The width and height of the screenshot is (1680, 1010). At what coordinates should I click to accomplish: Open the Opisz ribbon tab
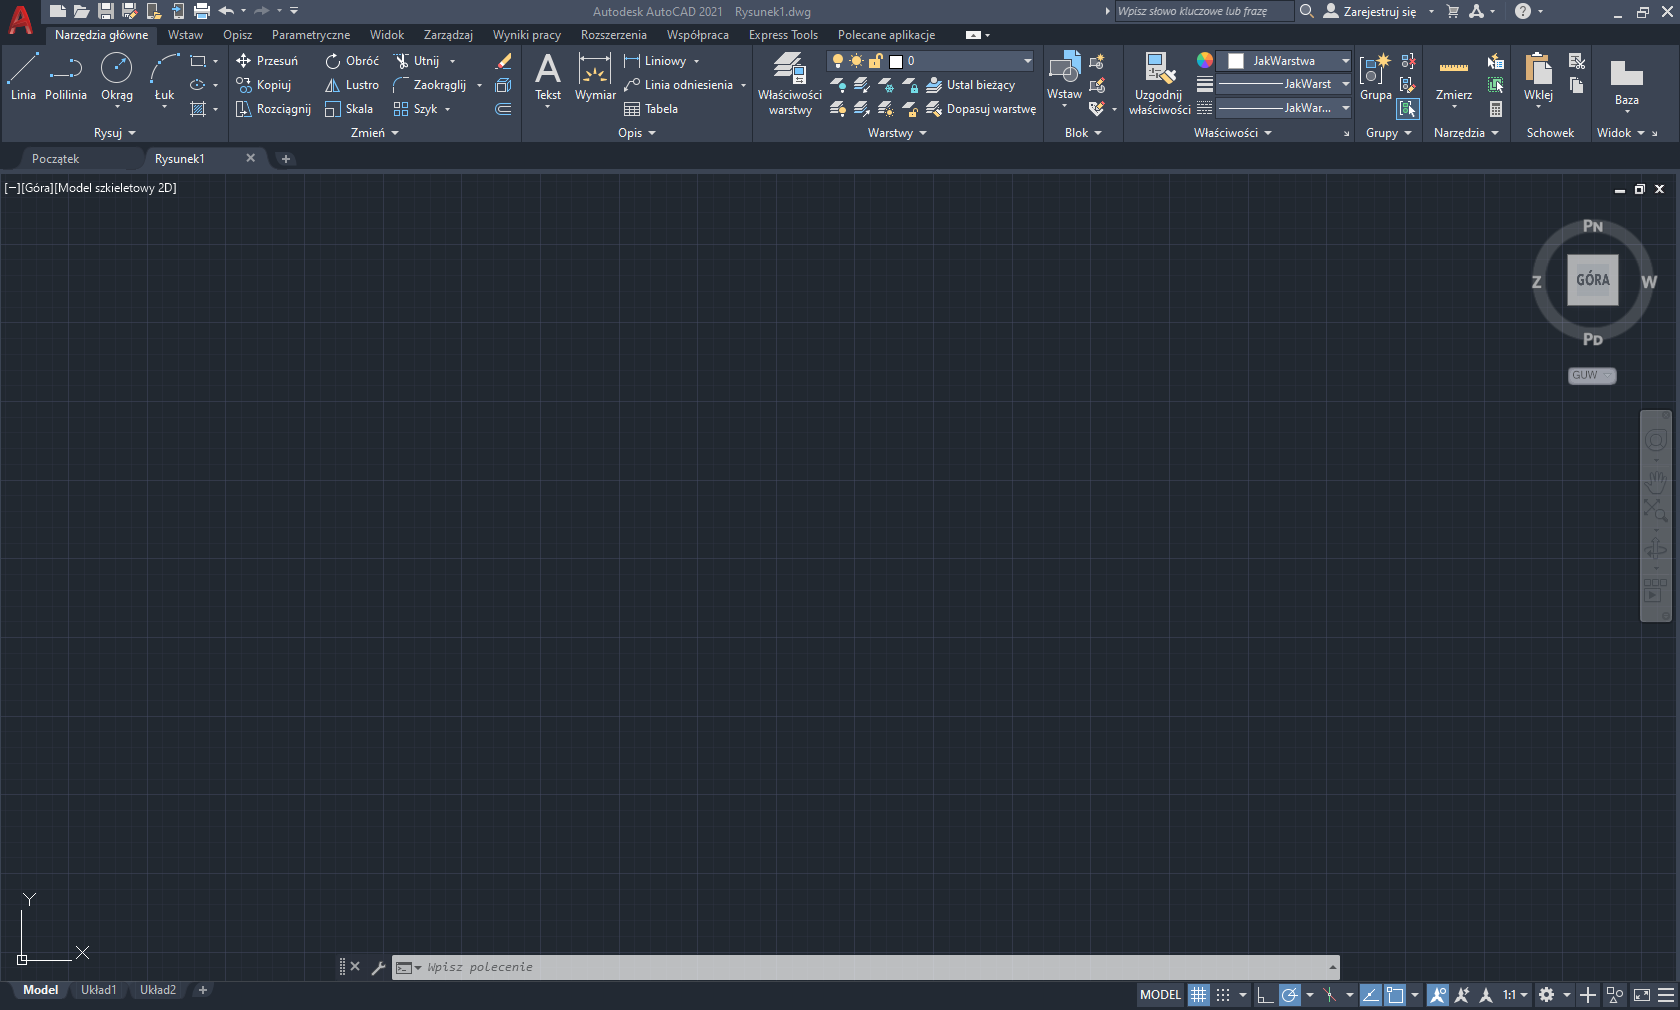pyautogui.click(x=237, y=35)
